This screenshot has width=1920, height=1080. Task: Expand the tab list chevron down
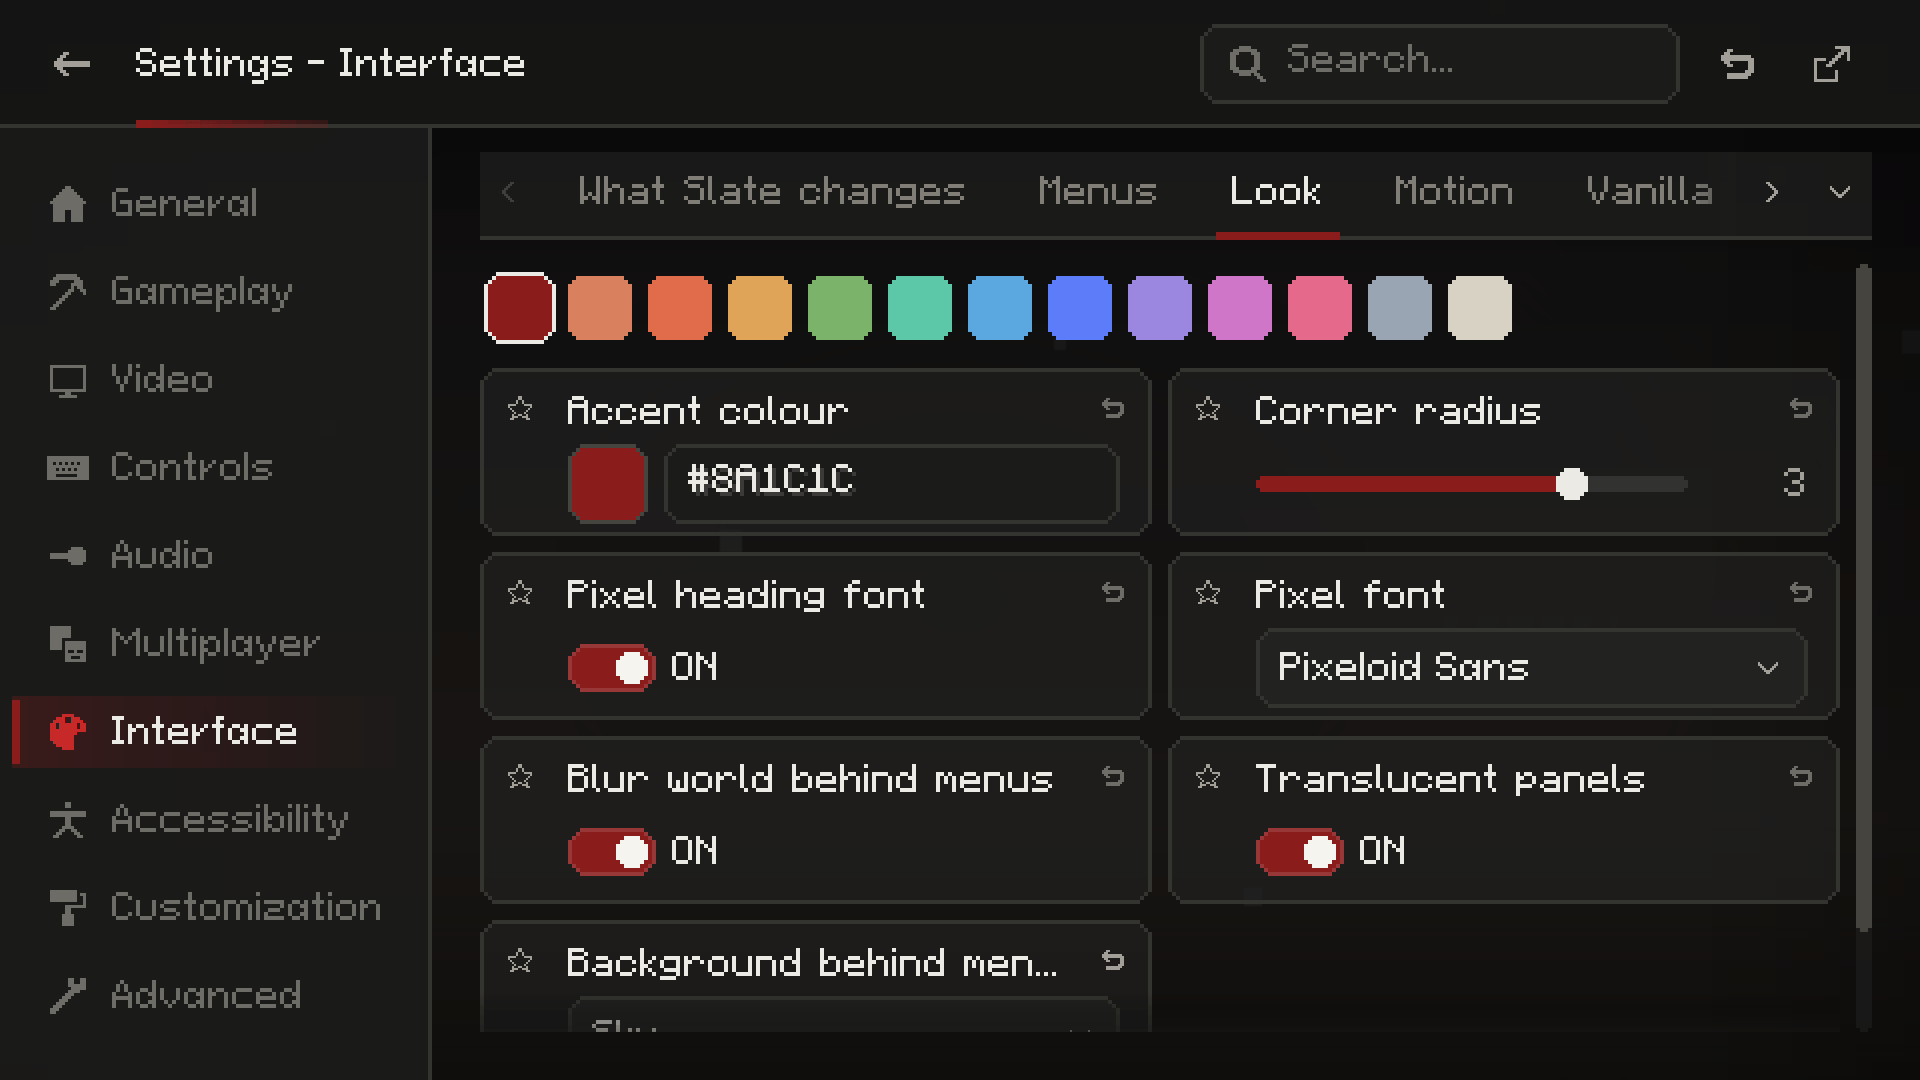(x=1840, y=192)
